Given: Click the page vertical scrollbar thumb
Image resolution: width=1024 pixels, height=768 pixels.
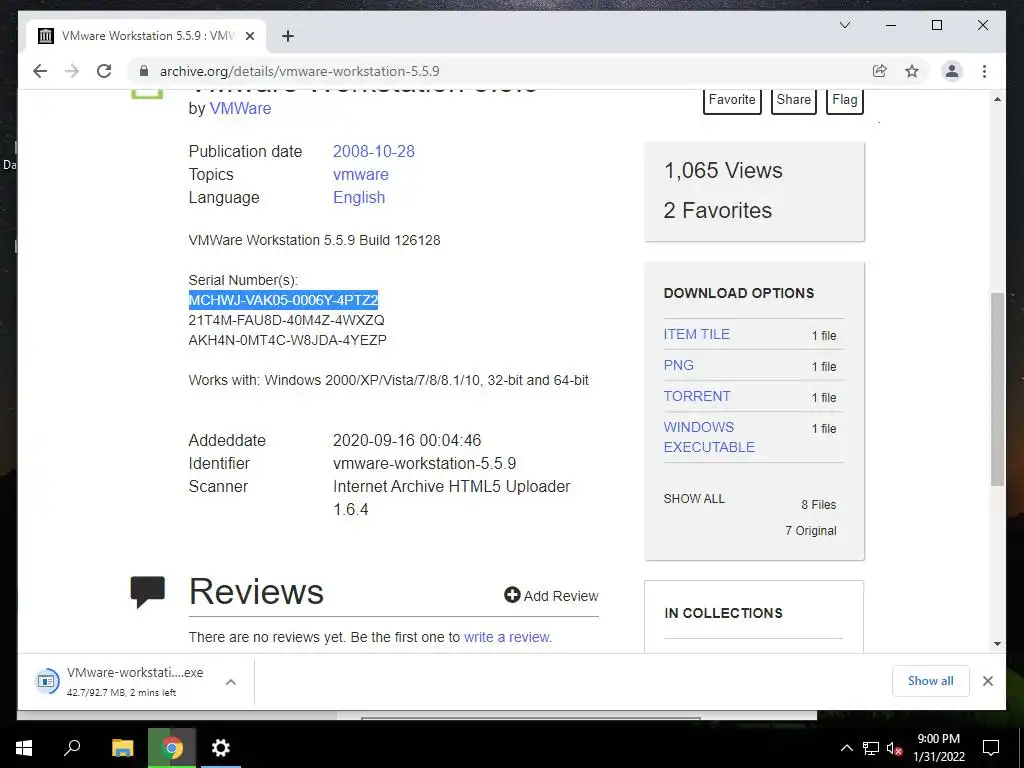Looking at the screenshot, I should [997, 389].
